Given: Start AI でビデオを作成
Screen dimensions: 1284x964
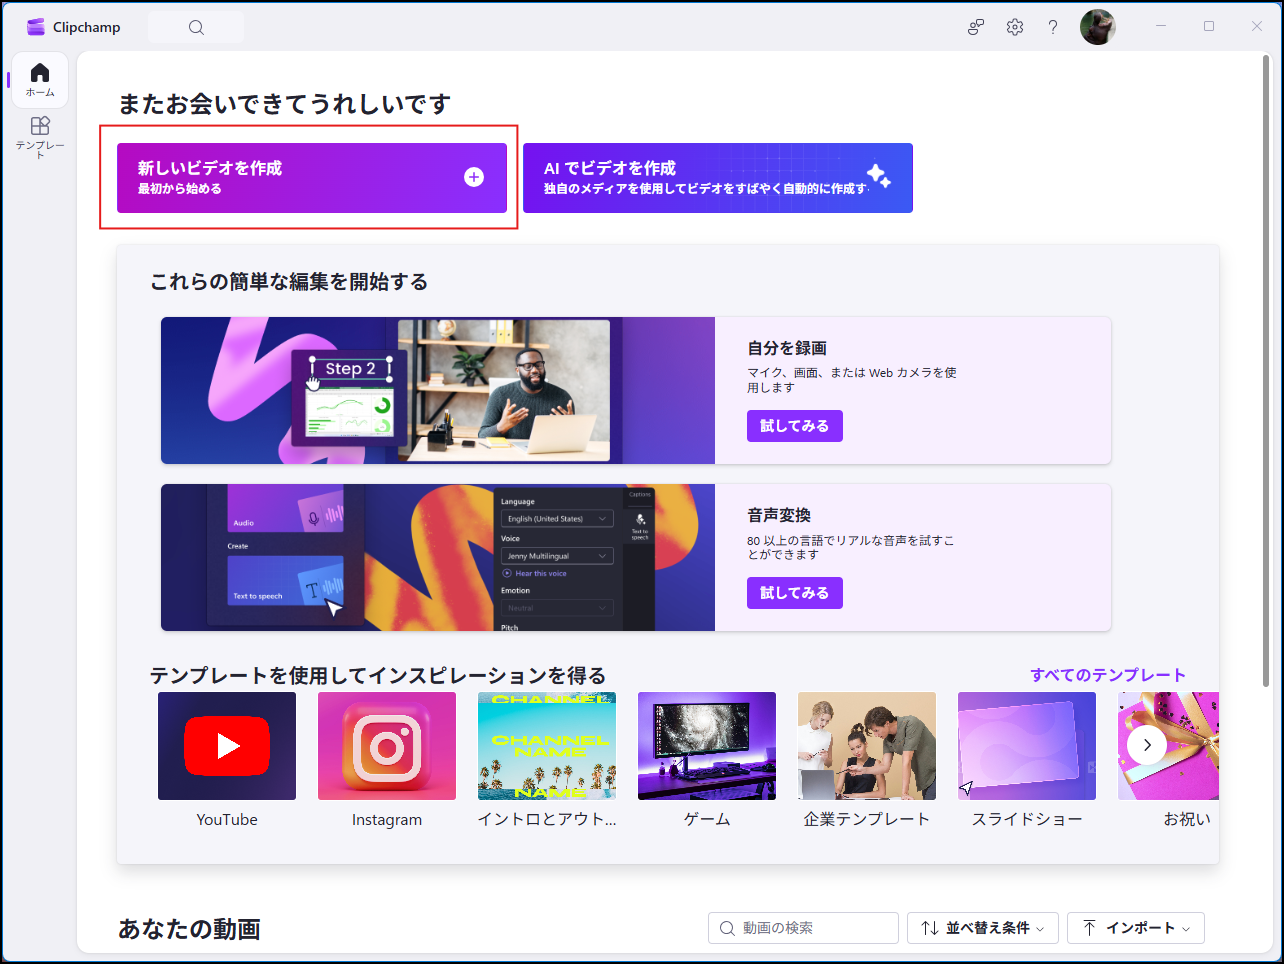Looking at the screenshot, I should 718,178.
